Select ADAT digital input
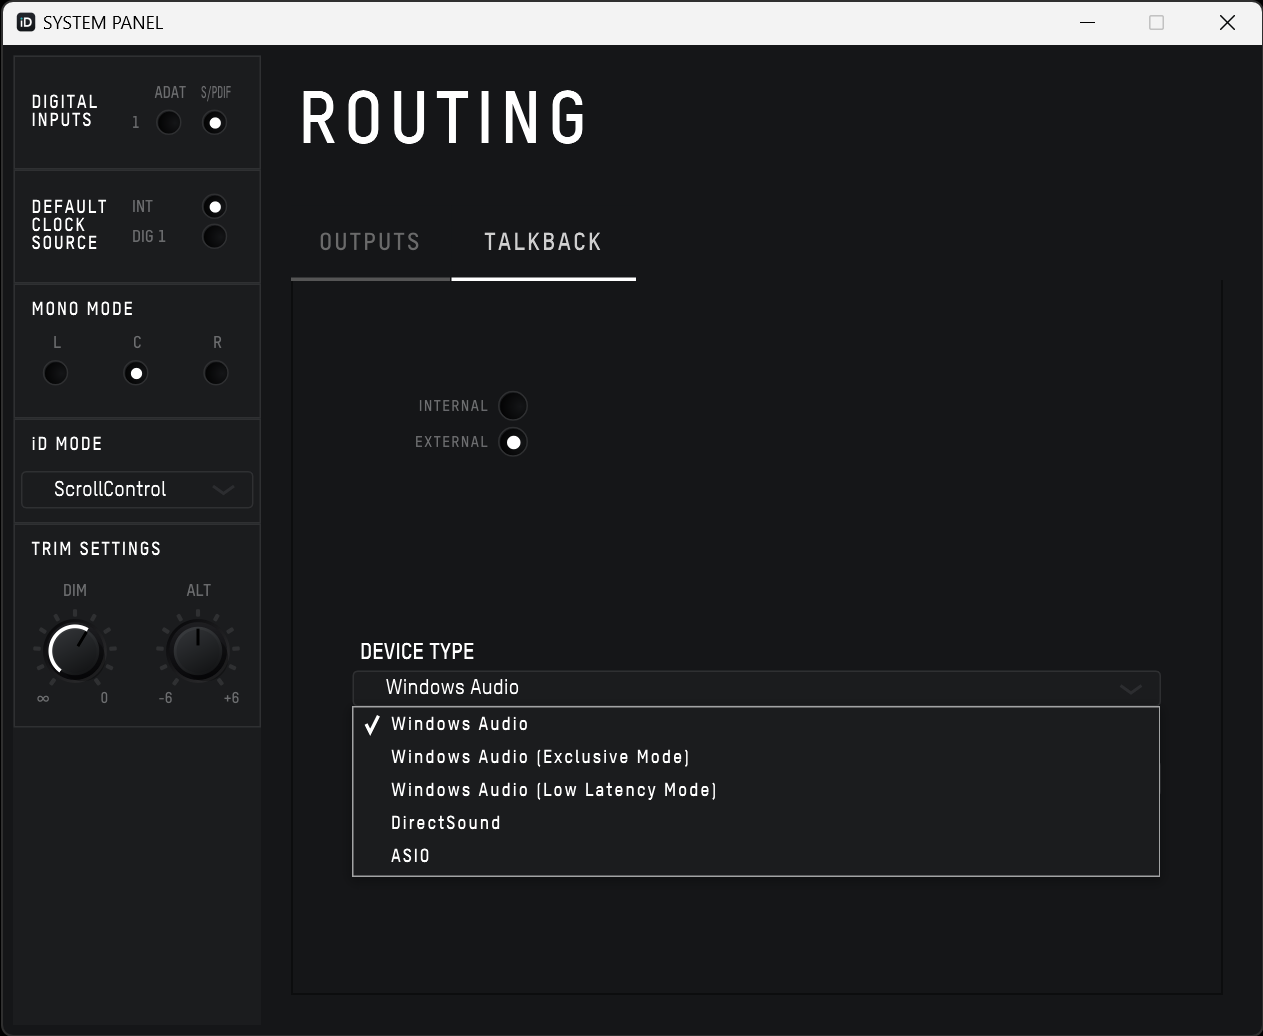The image size is (1263, 1036). [x=169, y=123]
